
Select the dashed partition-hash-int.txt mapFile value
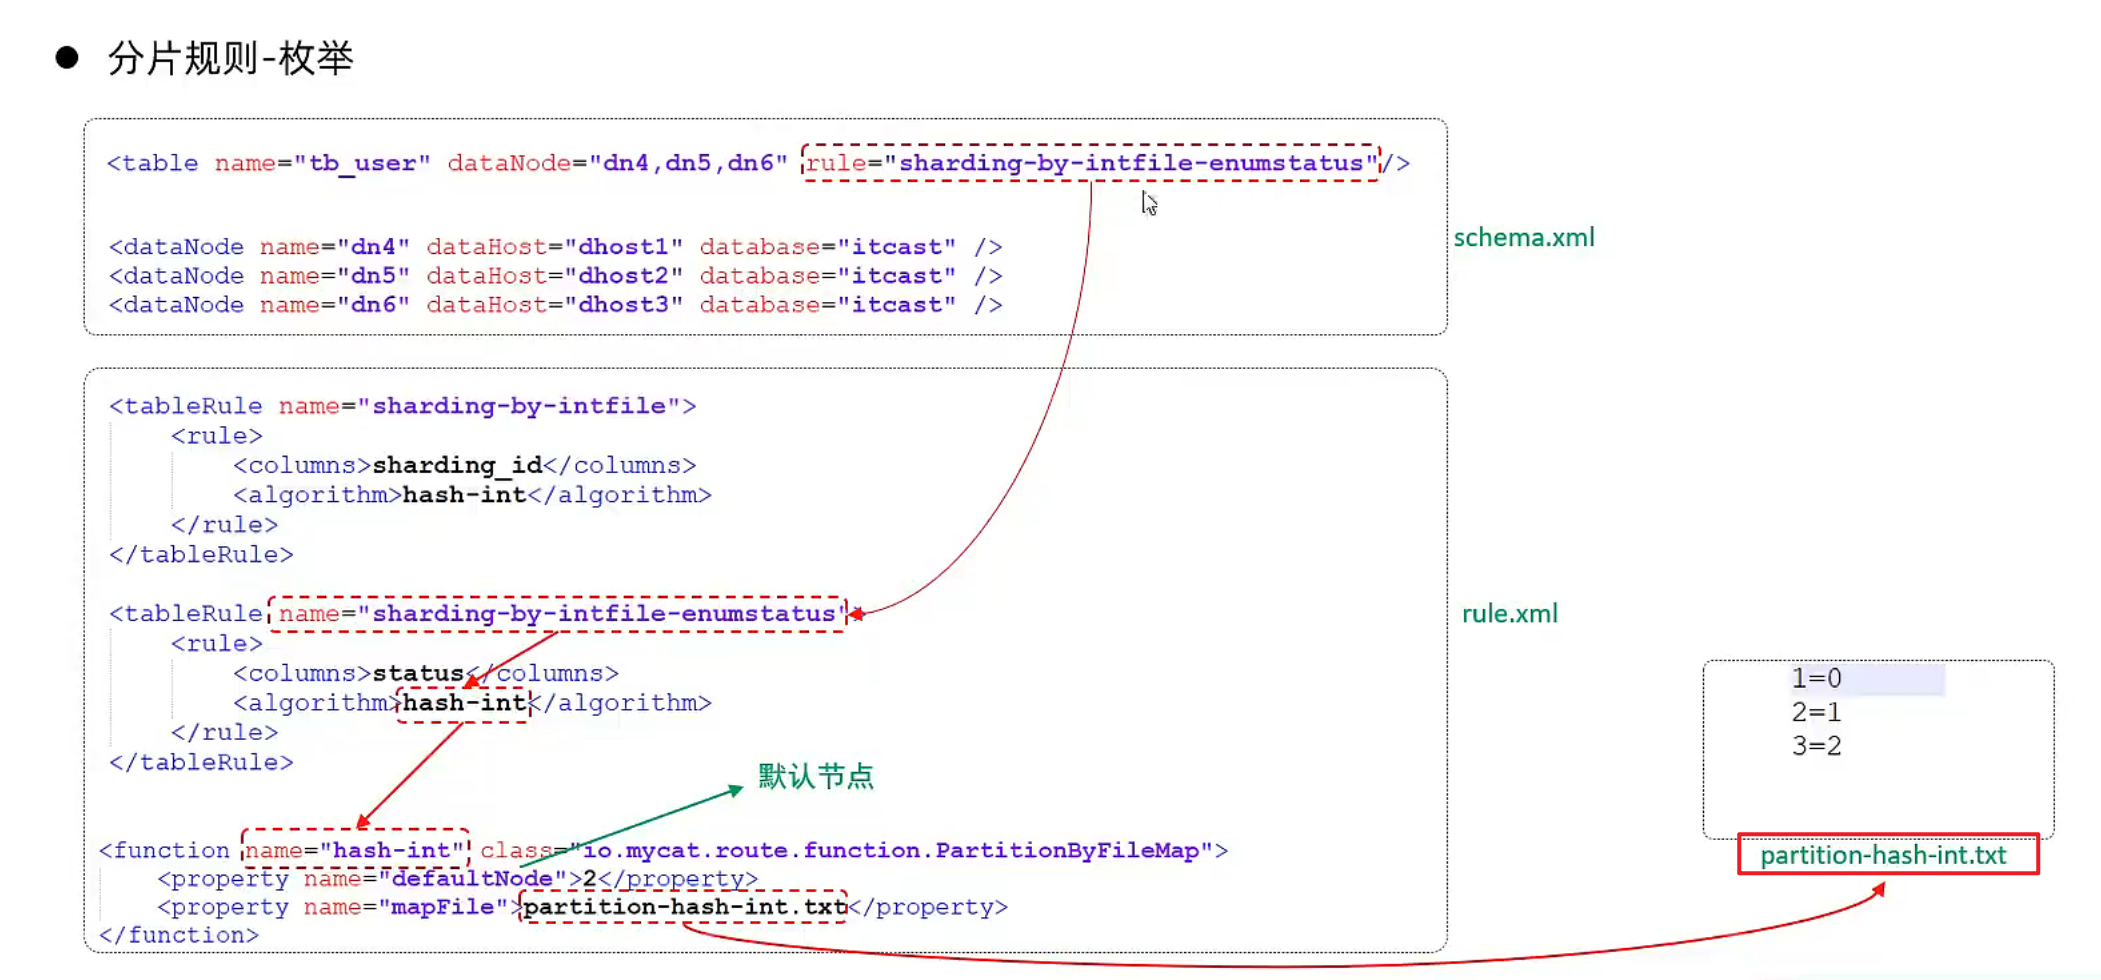tap(684, 907)
